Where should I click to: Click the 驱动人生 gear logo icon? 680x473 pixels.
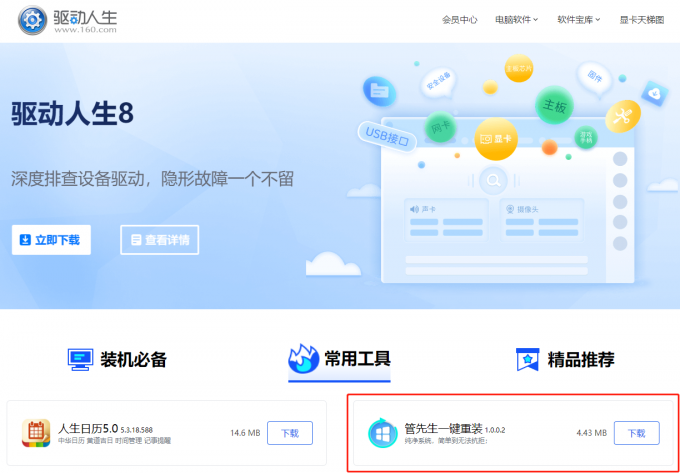tap(32, 20)
